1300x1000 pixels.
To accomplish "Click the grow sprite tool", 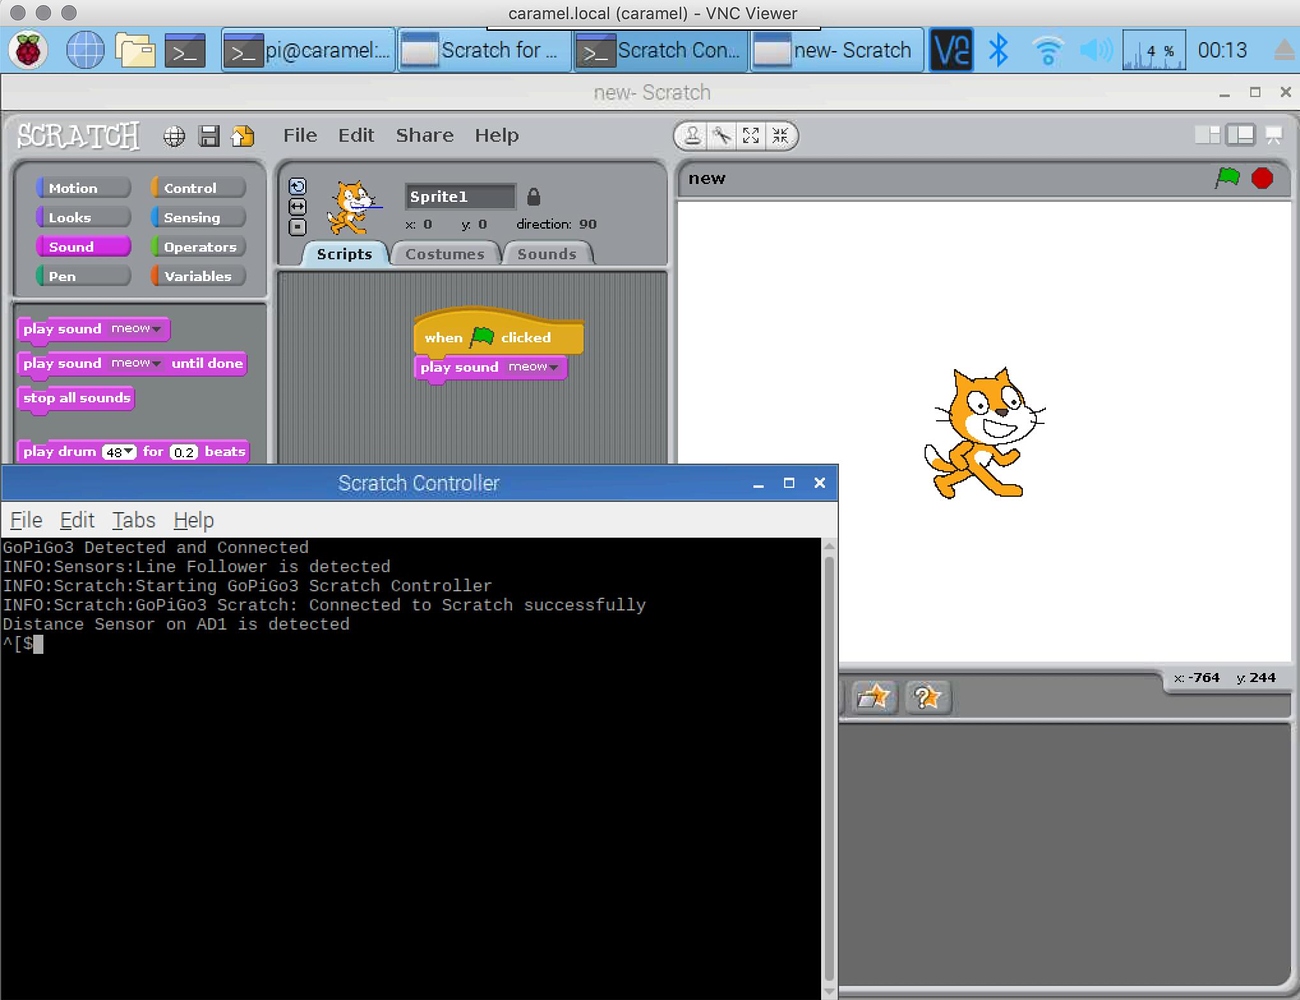I will point(751,135).
